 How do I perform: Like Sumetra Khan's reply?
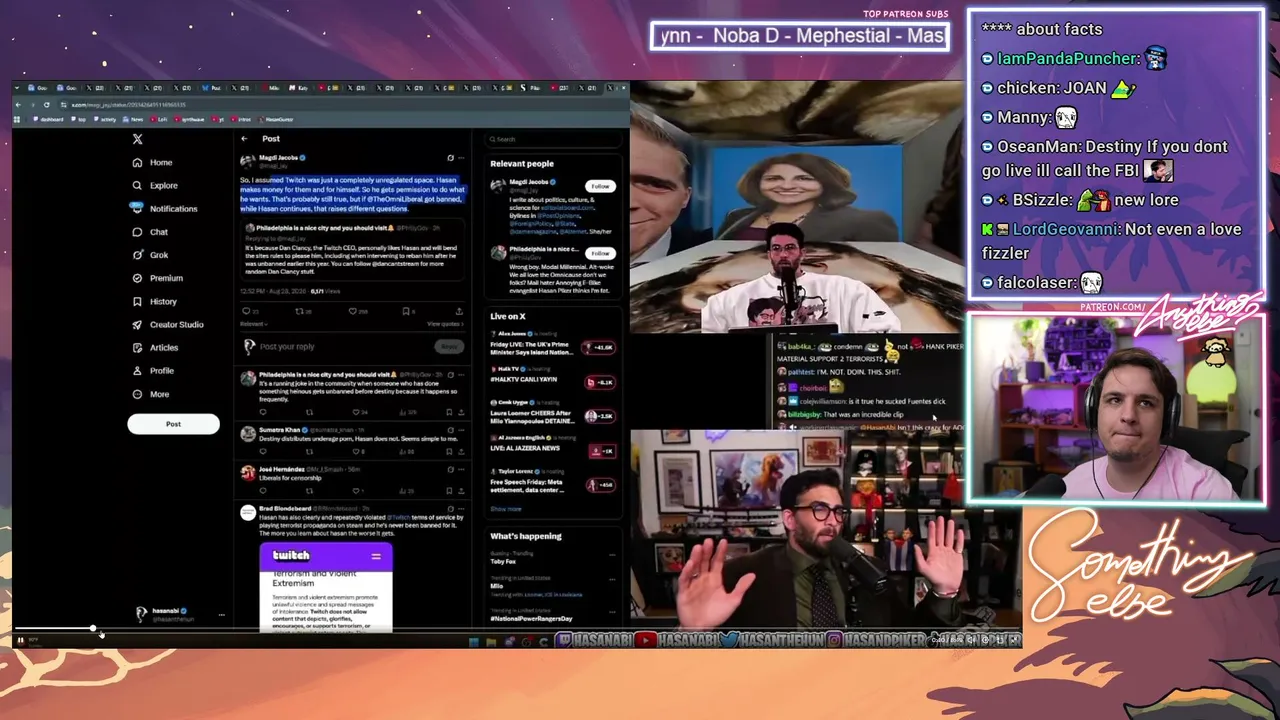(355, 451)
